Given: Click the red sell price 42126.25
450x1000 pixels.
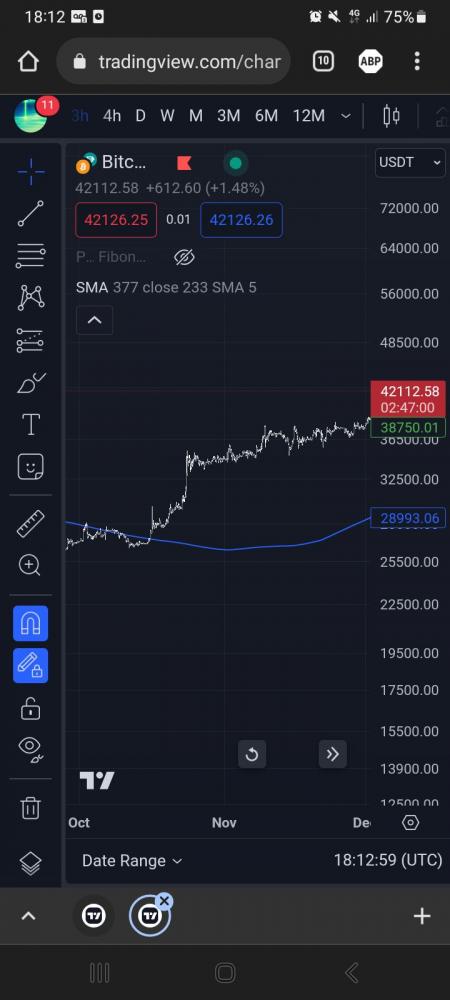Looking at the screenshot, I should [x=116, y=220].
